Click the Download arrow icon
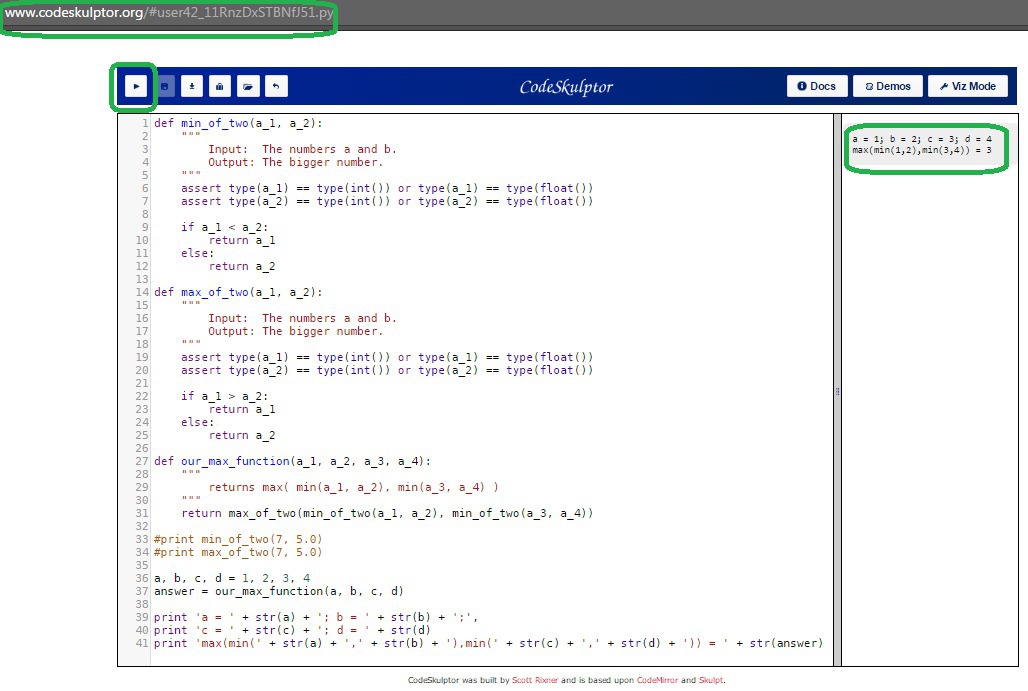 click(192, 86)
